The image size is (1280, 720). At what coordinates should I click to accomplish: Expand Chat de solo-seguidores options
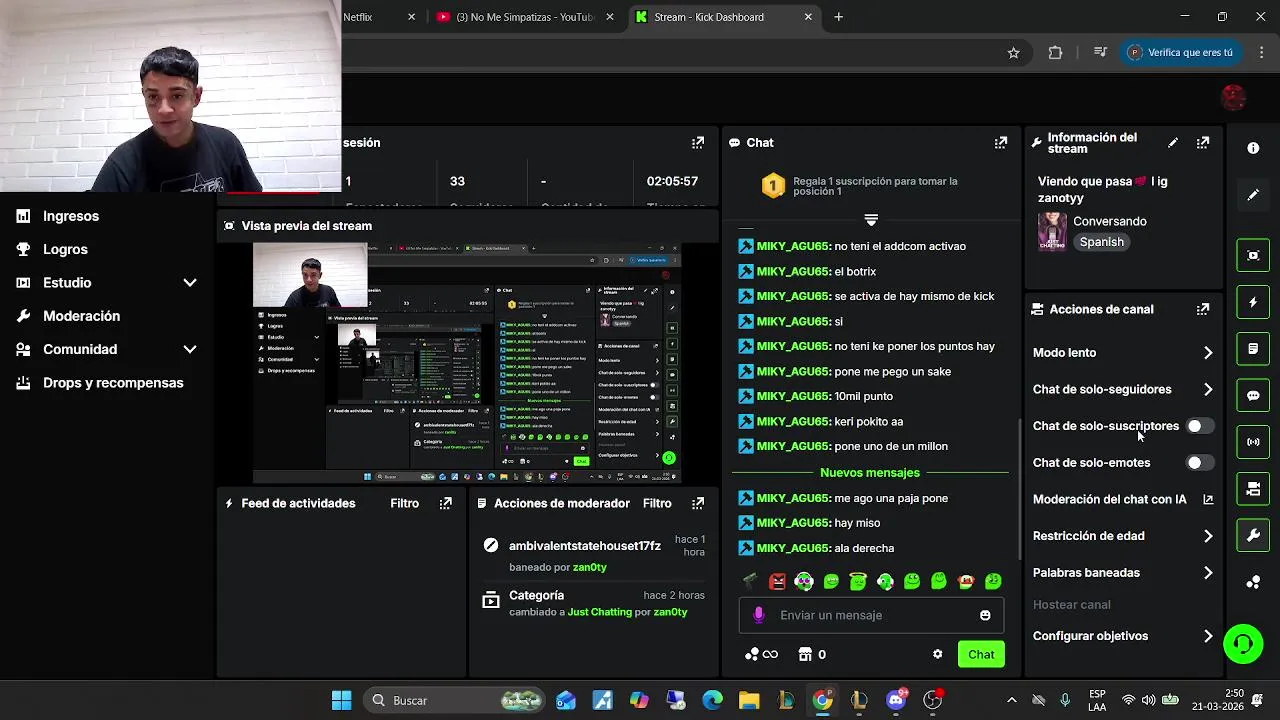click(x=1208, y=390)
